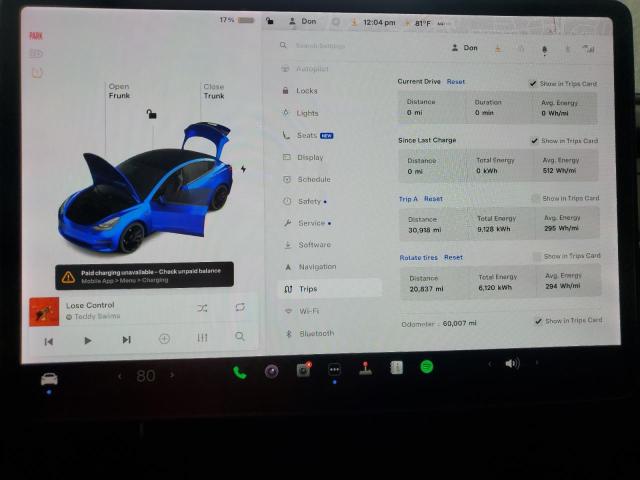Screen dimensions: 640x480
Task: Open Don profile in settings header
Action: pyautogui.click(x=464, y=48)
